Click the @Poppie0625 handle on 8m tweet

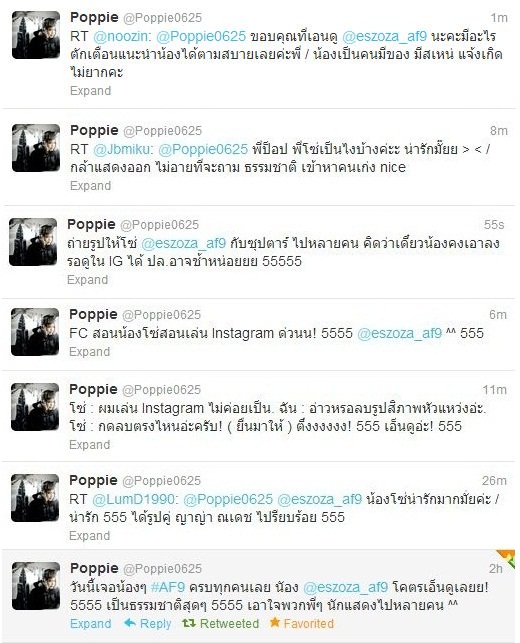click(162, 131)
